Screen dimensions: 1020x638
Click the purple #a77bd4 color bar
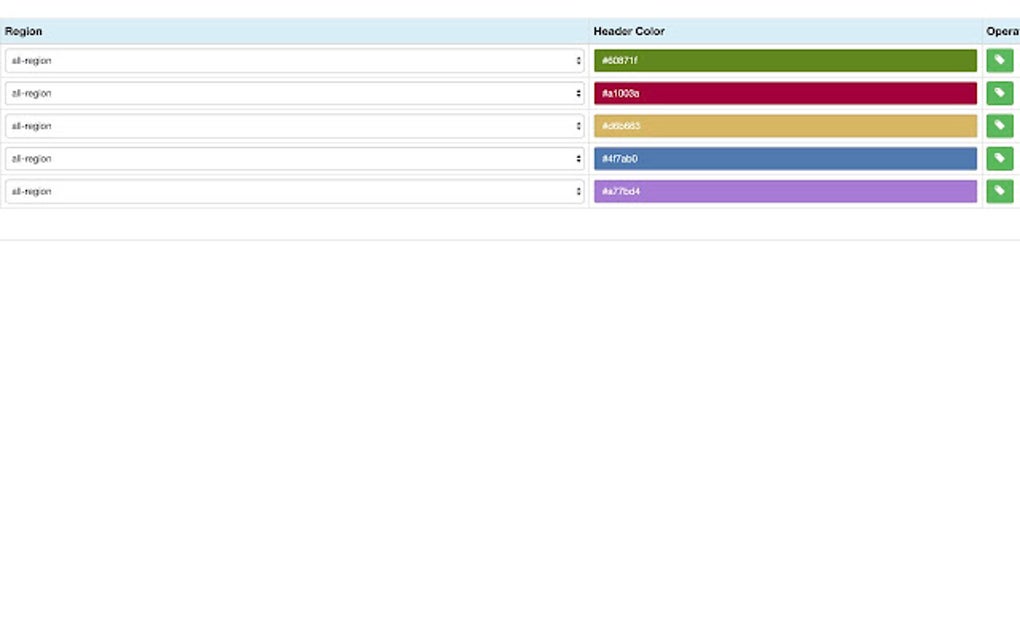[x=785, y=191]
